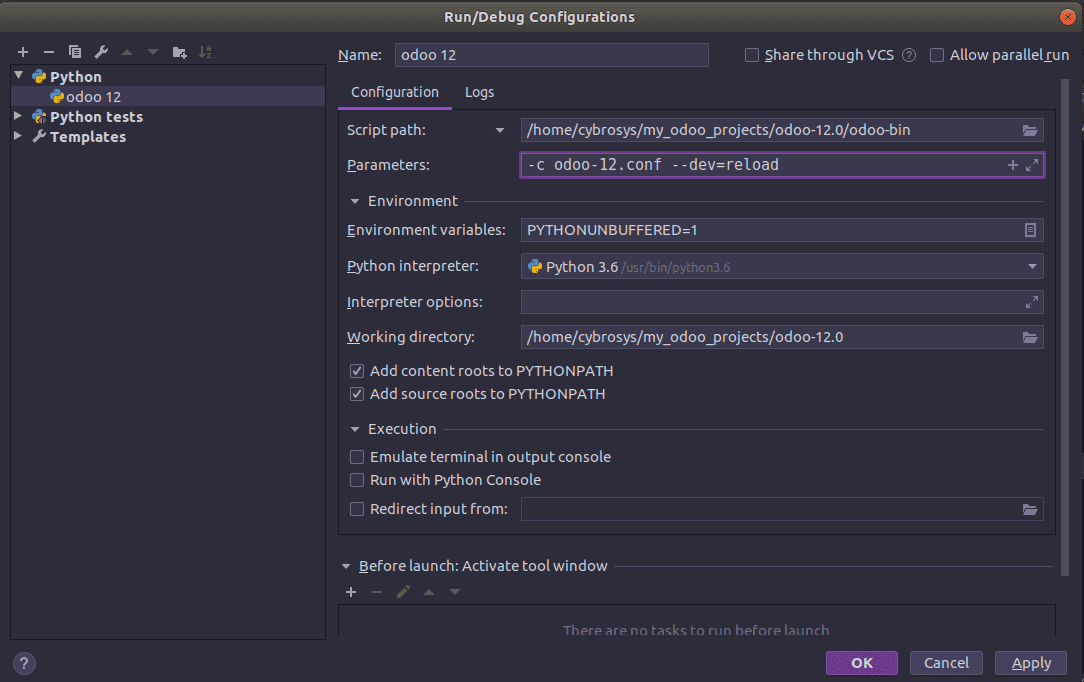
Task: Uncheck Add content roots to PYTHONPATH
Action: 357,371
